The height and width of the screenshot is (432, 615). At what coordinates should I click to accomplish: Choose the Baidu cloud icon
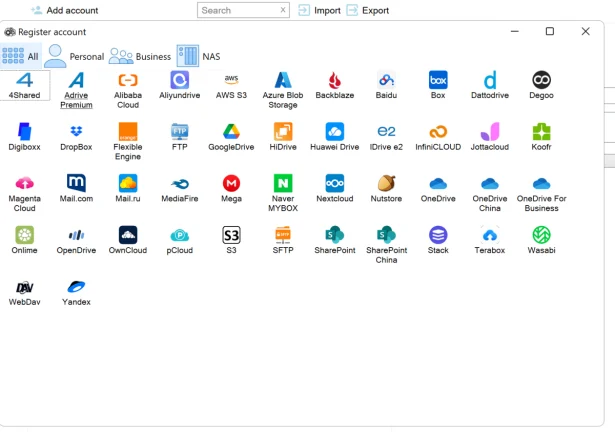[386, 86]
